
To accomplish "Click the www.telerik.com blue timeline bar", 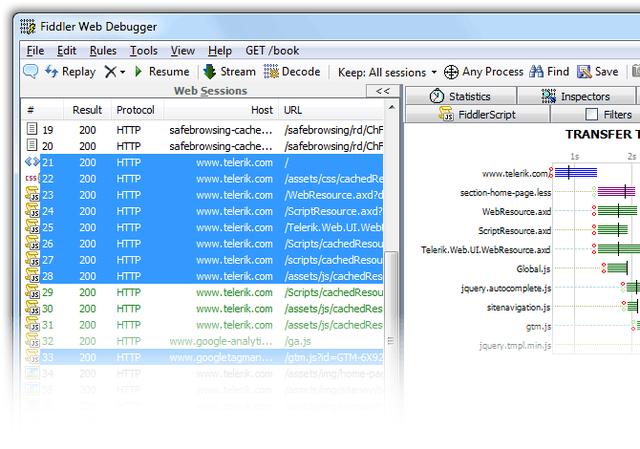I will 576,173.
